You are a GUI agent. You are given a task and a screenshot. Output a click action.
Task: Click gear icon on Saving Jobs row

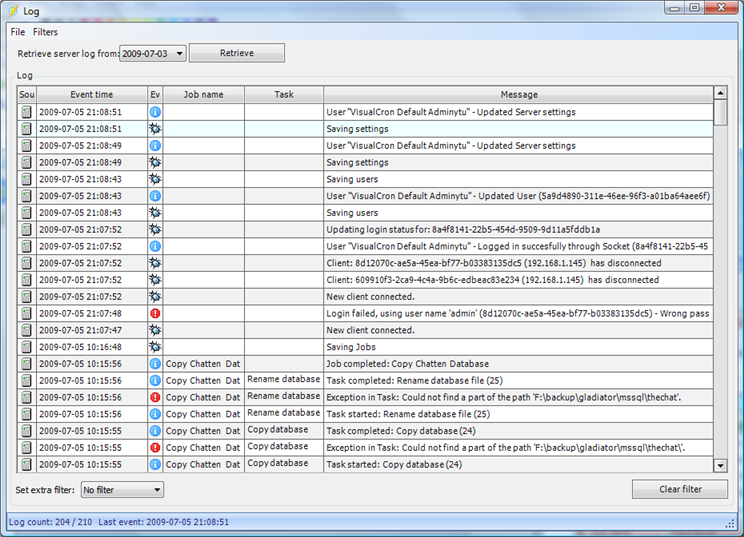point(155,347)
